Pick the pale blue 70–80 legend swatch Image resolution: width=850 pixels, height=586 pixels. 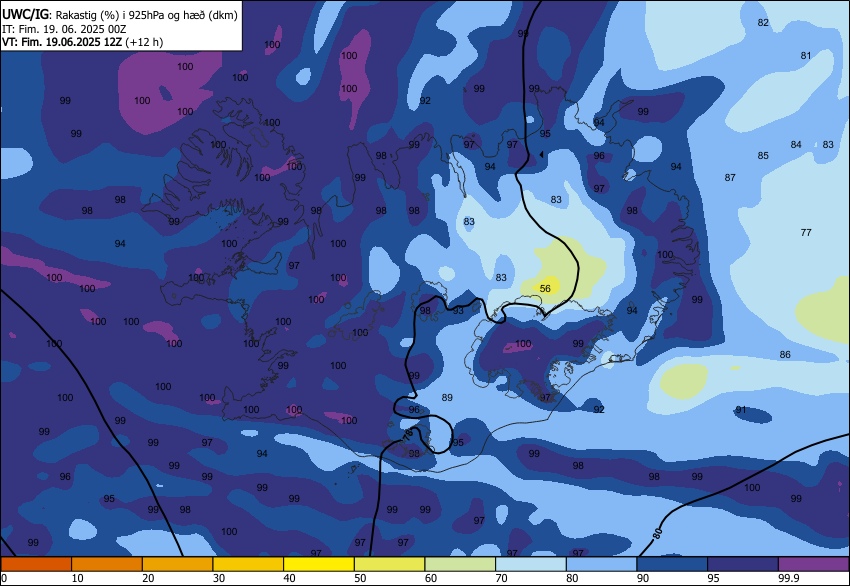pos(531,564)
